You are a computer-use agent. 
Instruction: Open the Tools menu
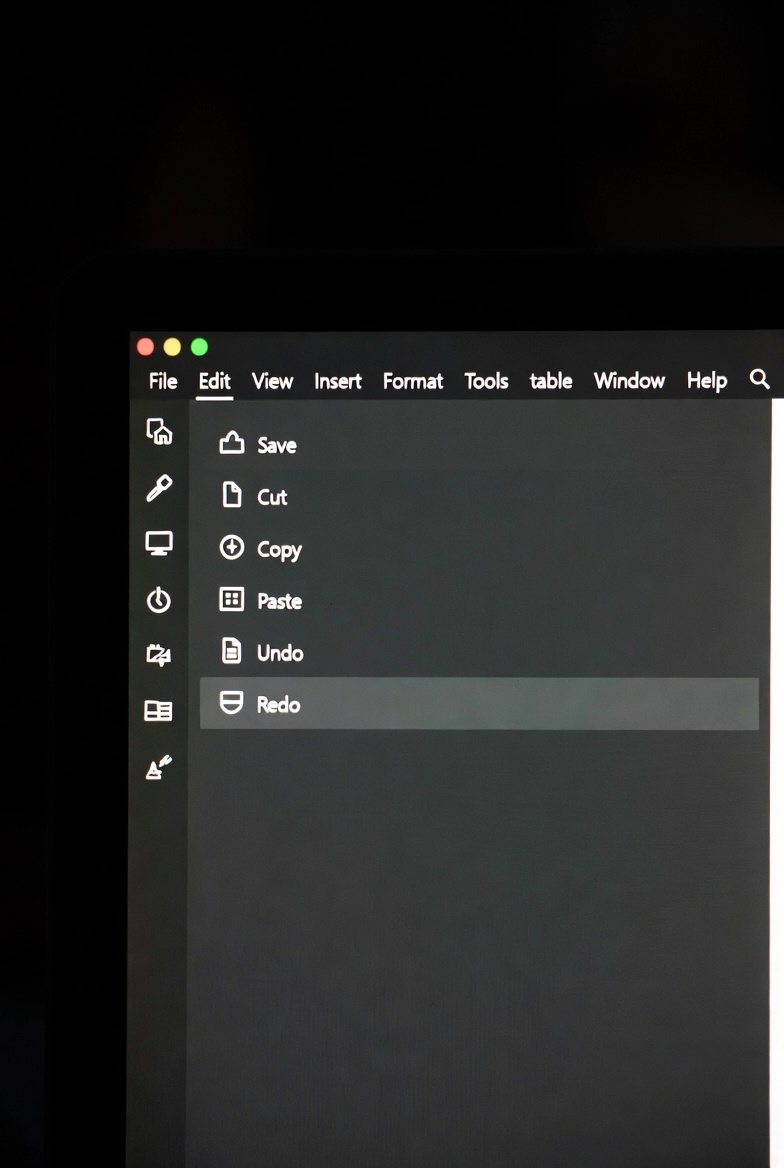486,381
